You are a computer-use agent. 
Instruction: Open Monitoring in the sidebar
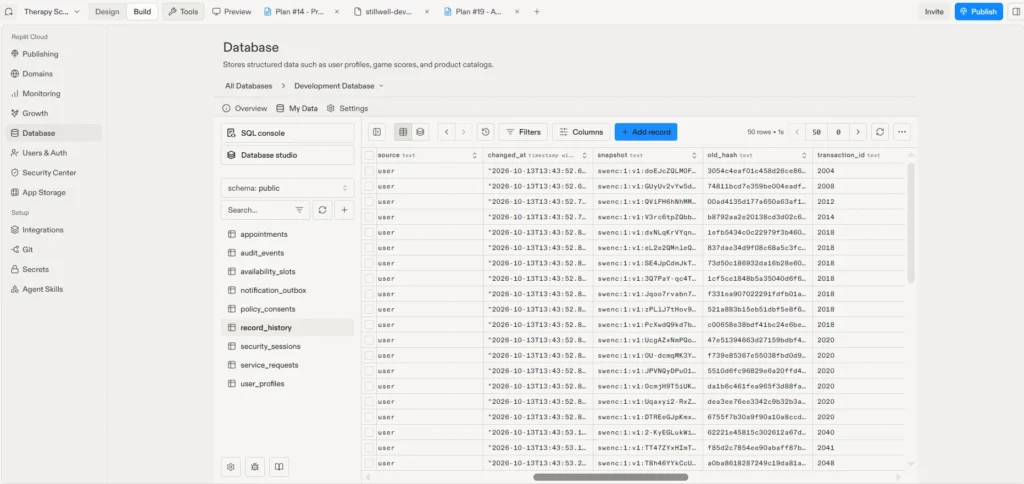[x=54, y=93]
